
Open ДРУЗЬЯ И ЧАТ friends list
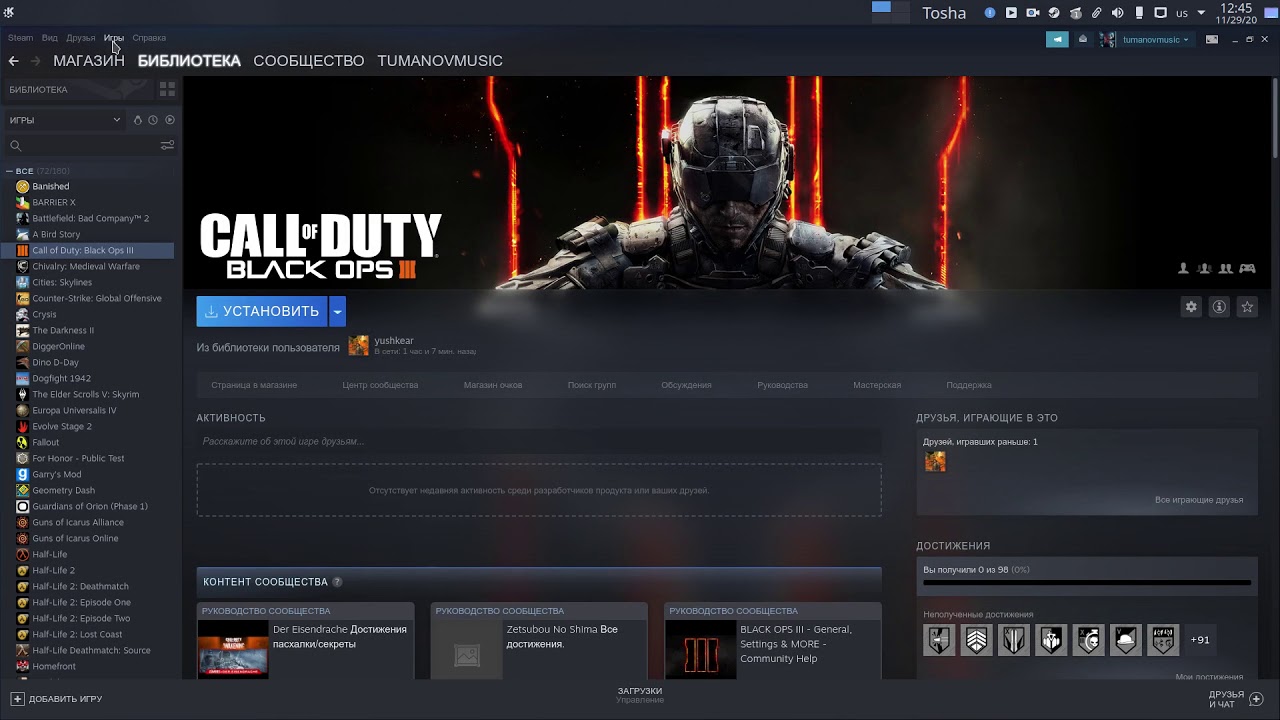click(x=1236, y=699)
